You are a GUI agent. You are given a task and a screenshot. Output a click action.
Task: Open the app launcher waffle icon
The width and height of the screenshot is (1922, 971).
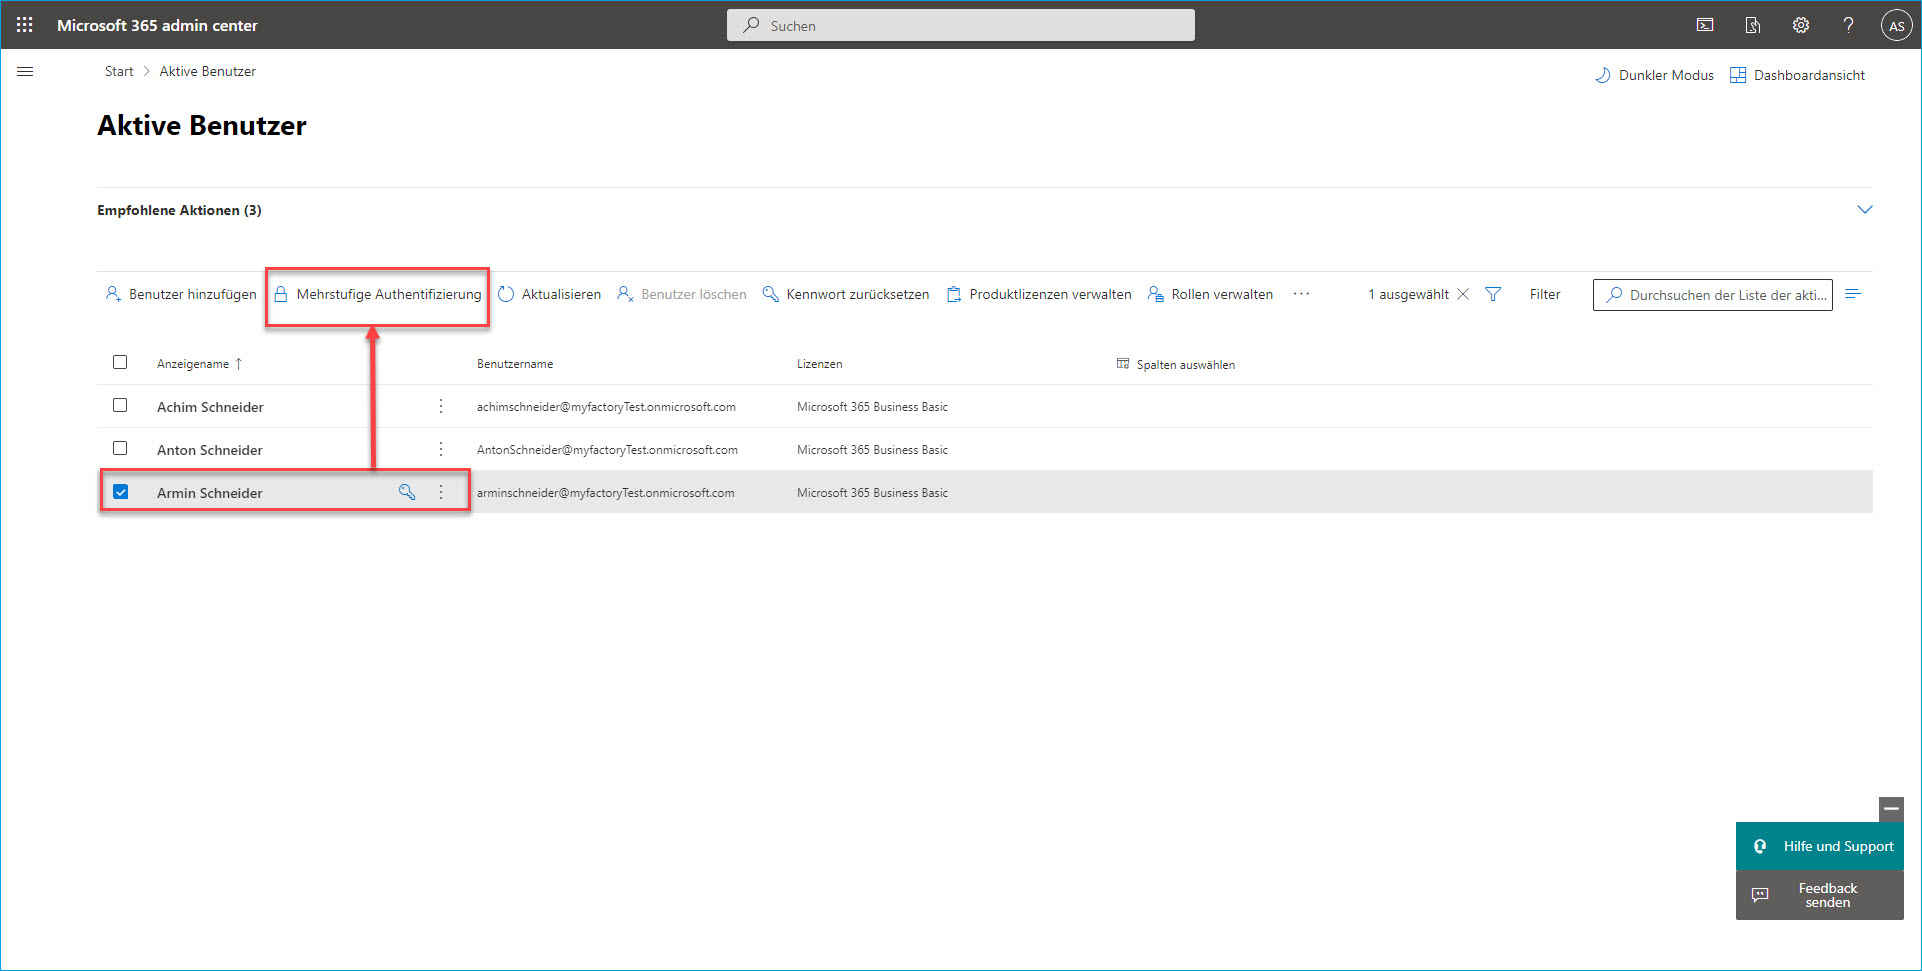click(25, 25)
